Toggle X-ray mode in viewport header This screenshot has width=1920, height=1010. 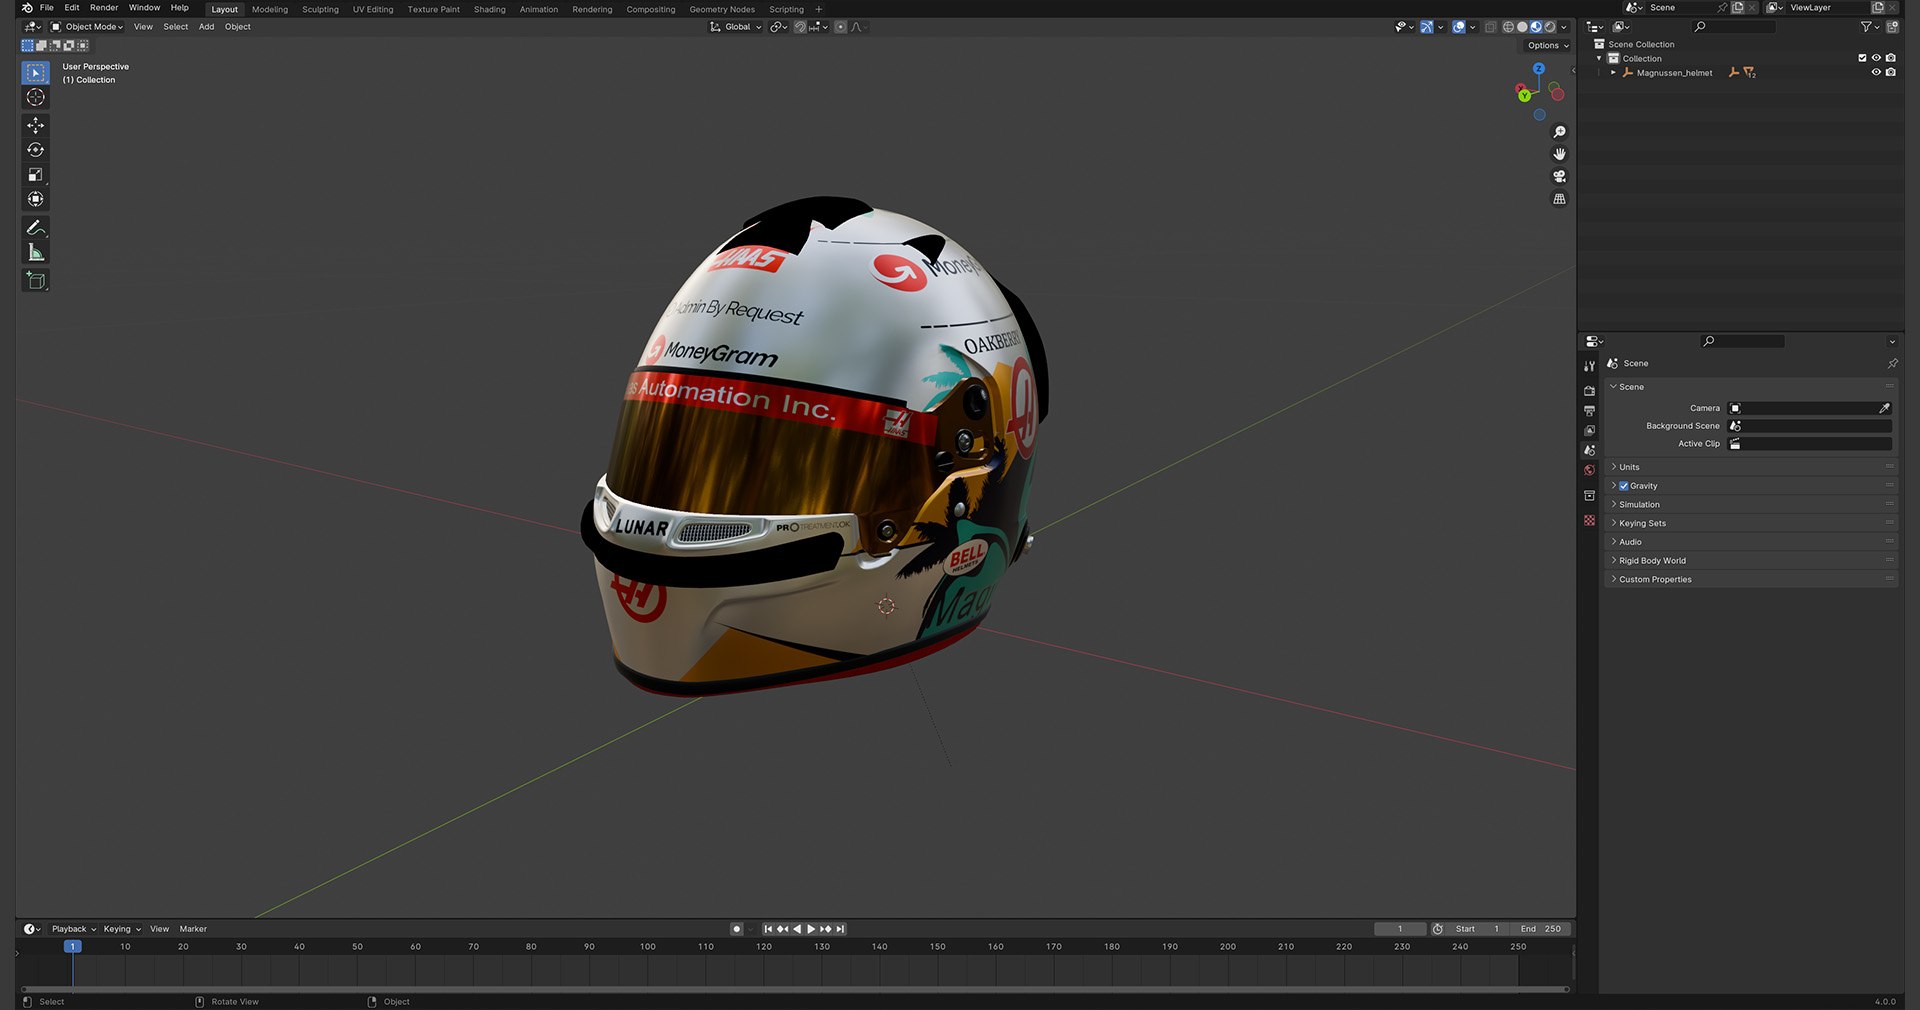1491,27
